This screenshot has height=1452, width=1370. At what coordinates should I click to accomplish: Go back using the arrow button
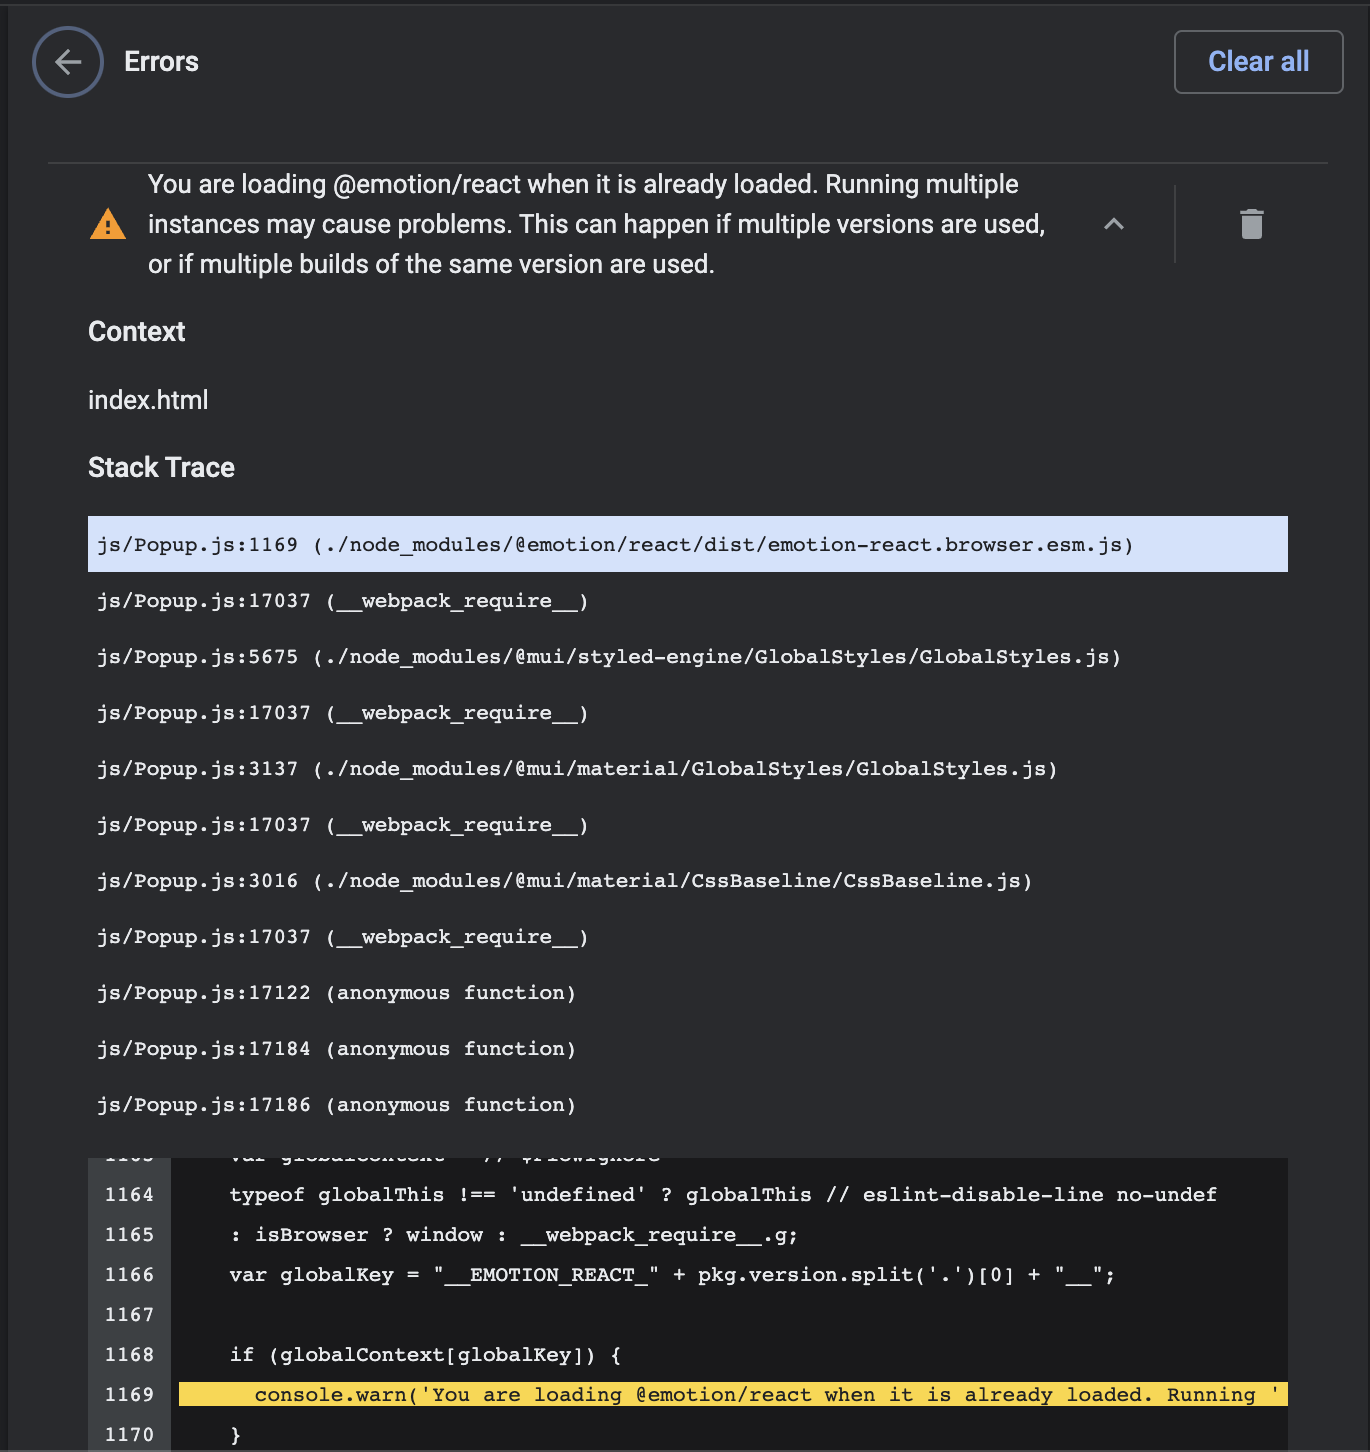click(68, 62)
